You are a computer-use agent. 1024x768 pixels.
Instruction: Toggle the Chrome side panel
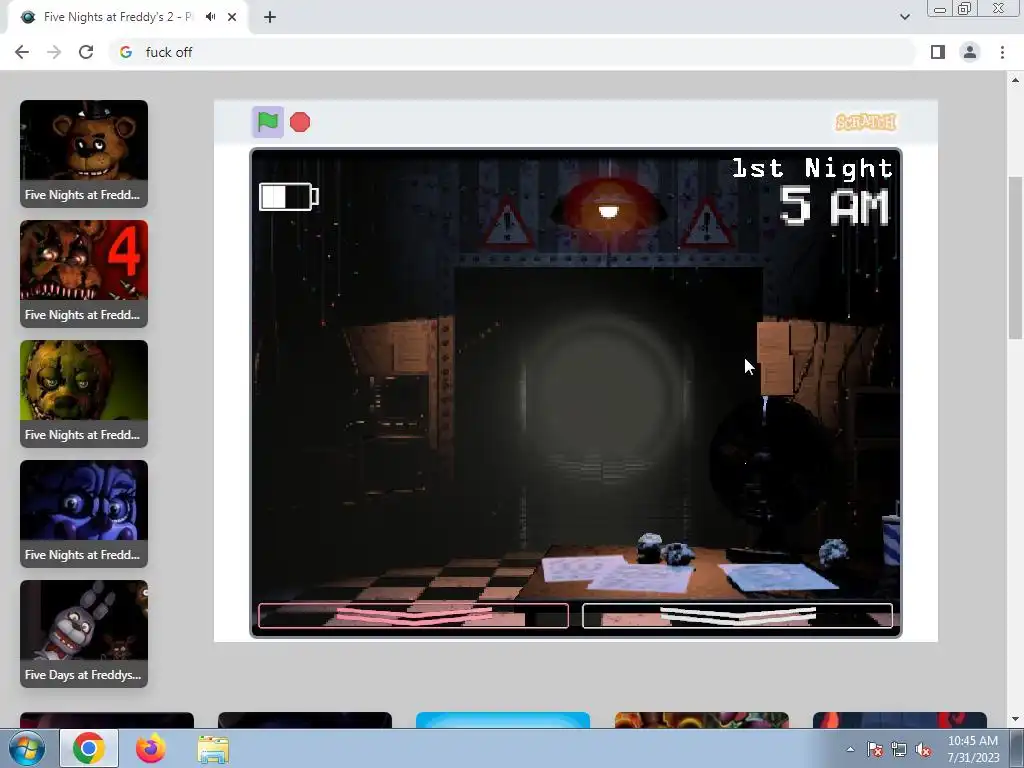(x=938, y=52)
